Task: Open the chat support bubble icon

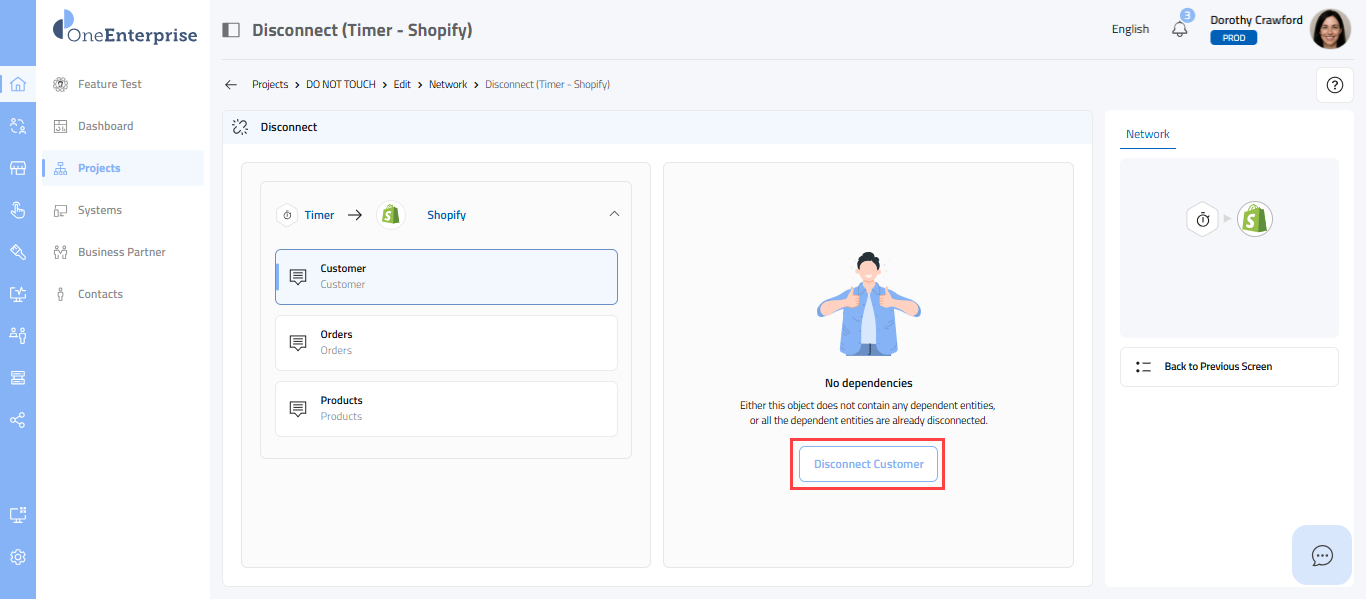Action: (x=1322, y=555)
